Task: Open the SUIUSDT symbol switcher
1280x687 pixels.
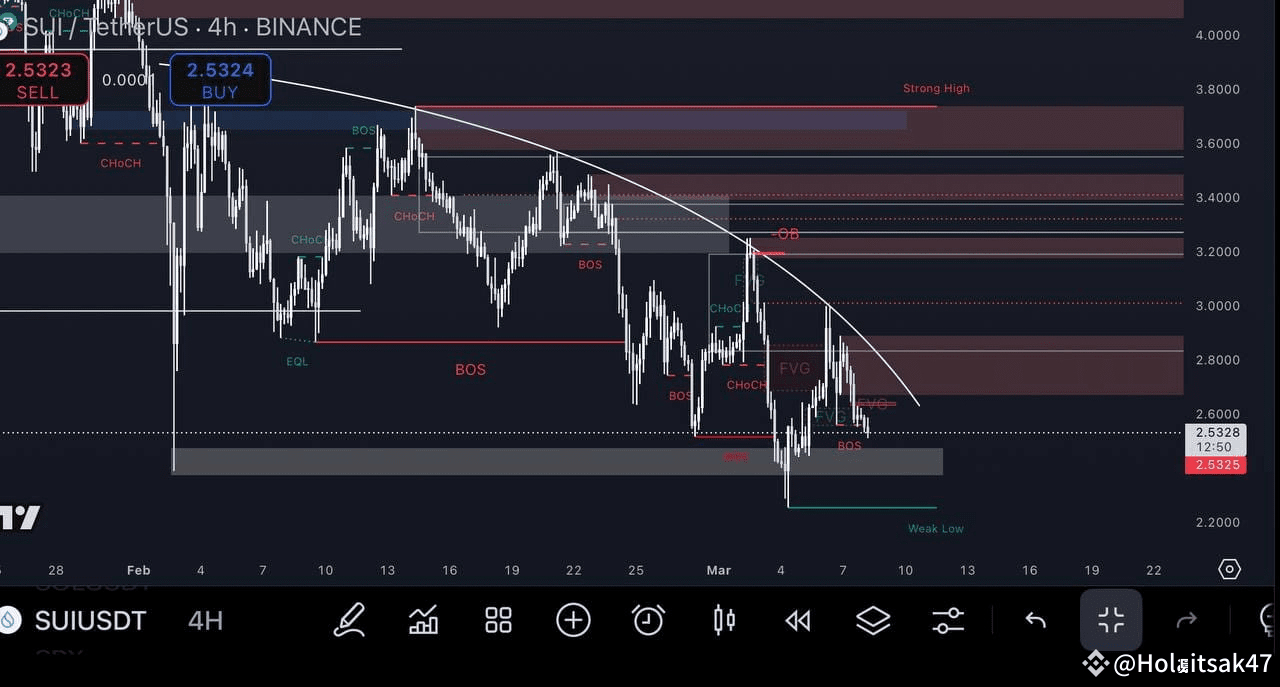Action: pos(90,620)
